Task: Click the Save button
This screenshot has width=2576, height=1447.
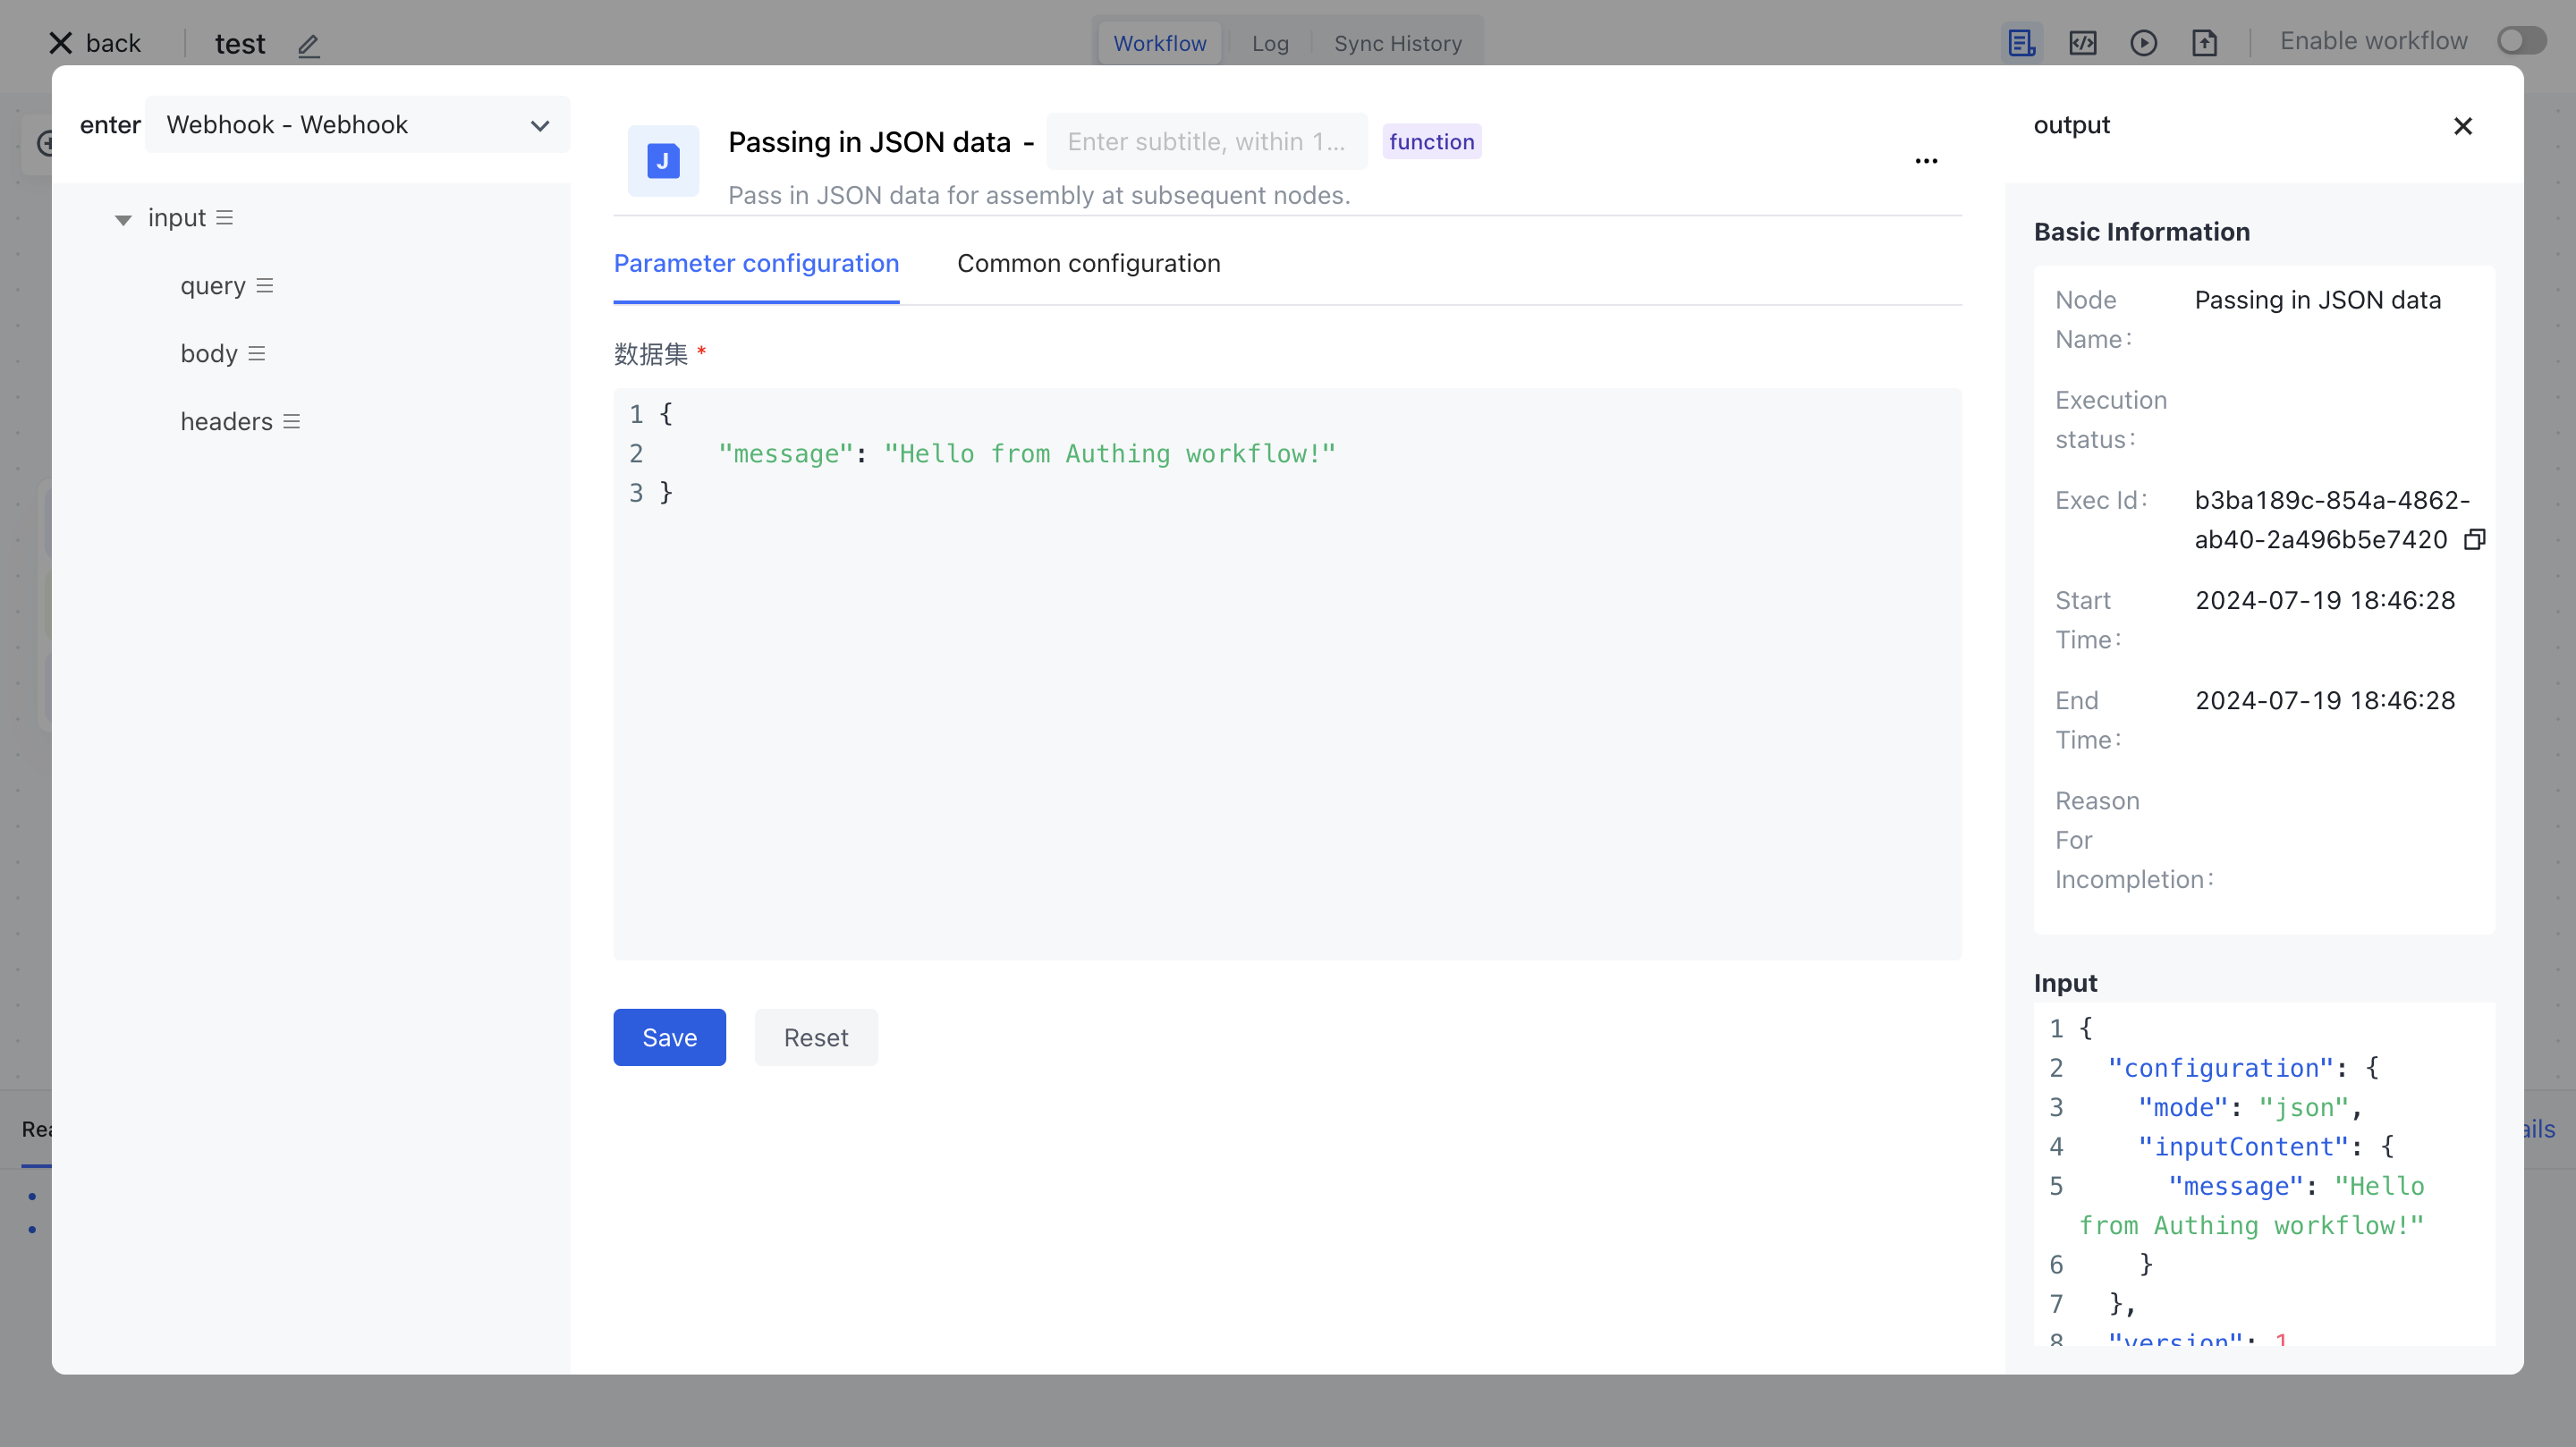Action: coord(669,1037)
